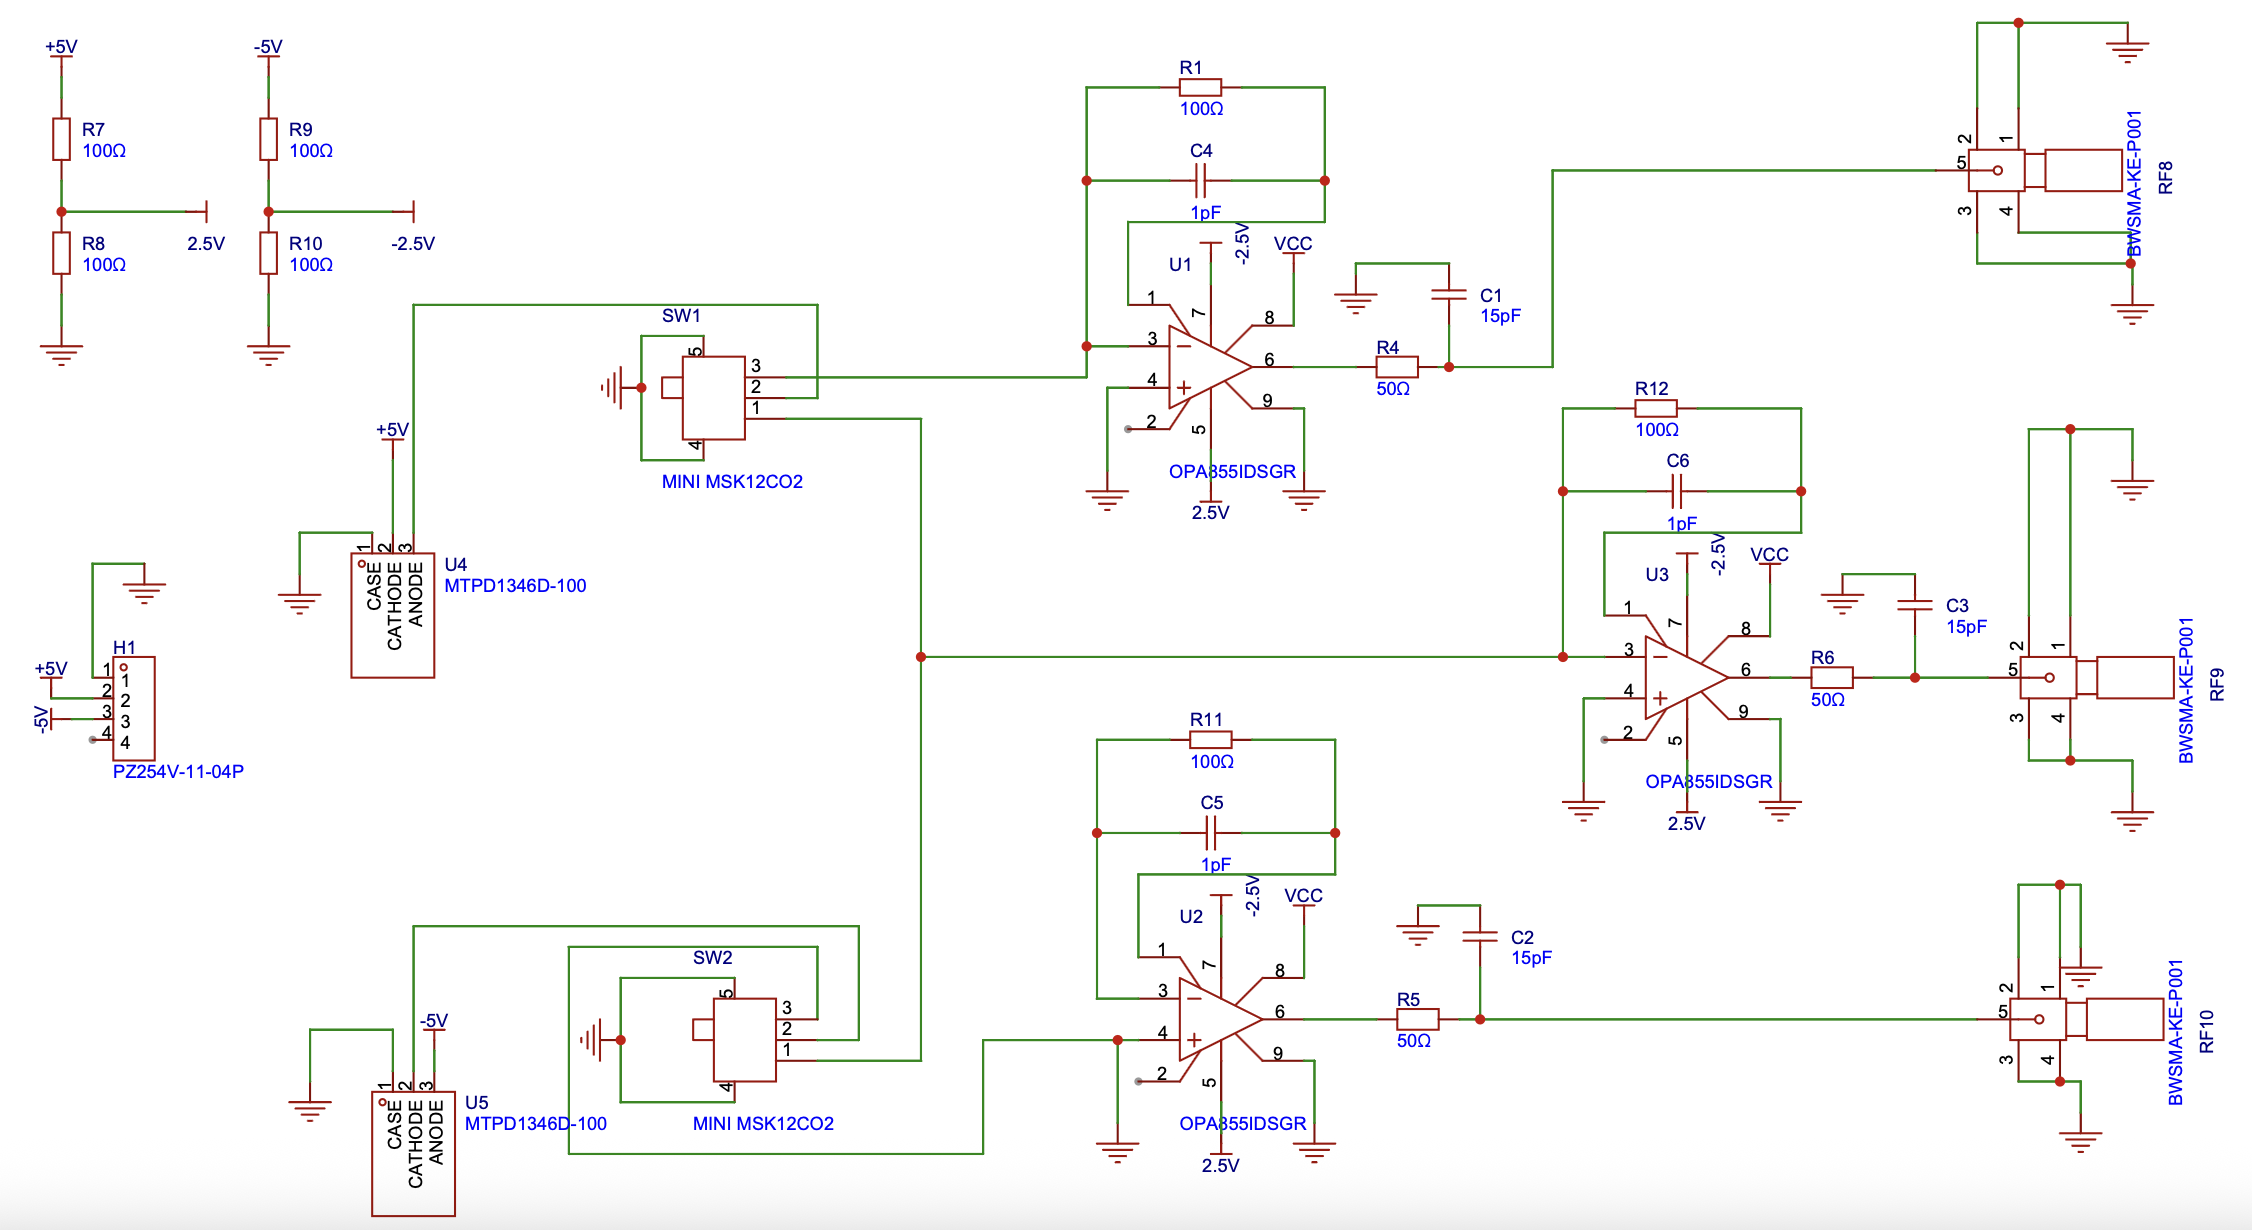Select the R5 resistor symbol
The image size is (2252, 1230).
click(x=1417, y=1019)
